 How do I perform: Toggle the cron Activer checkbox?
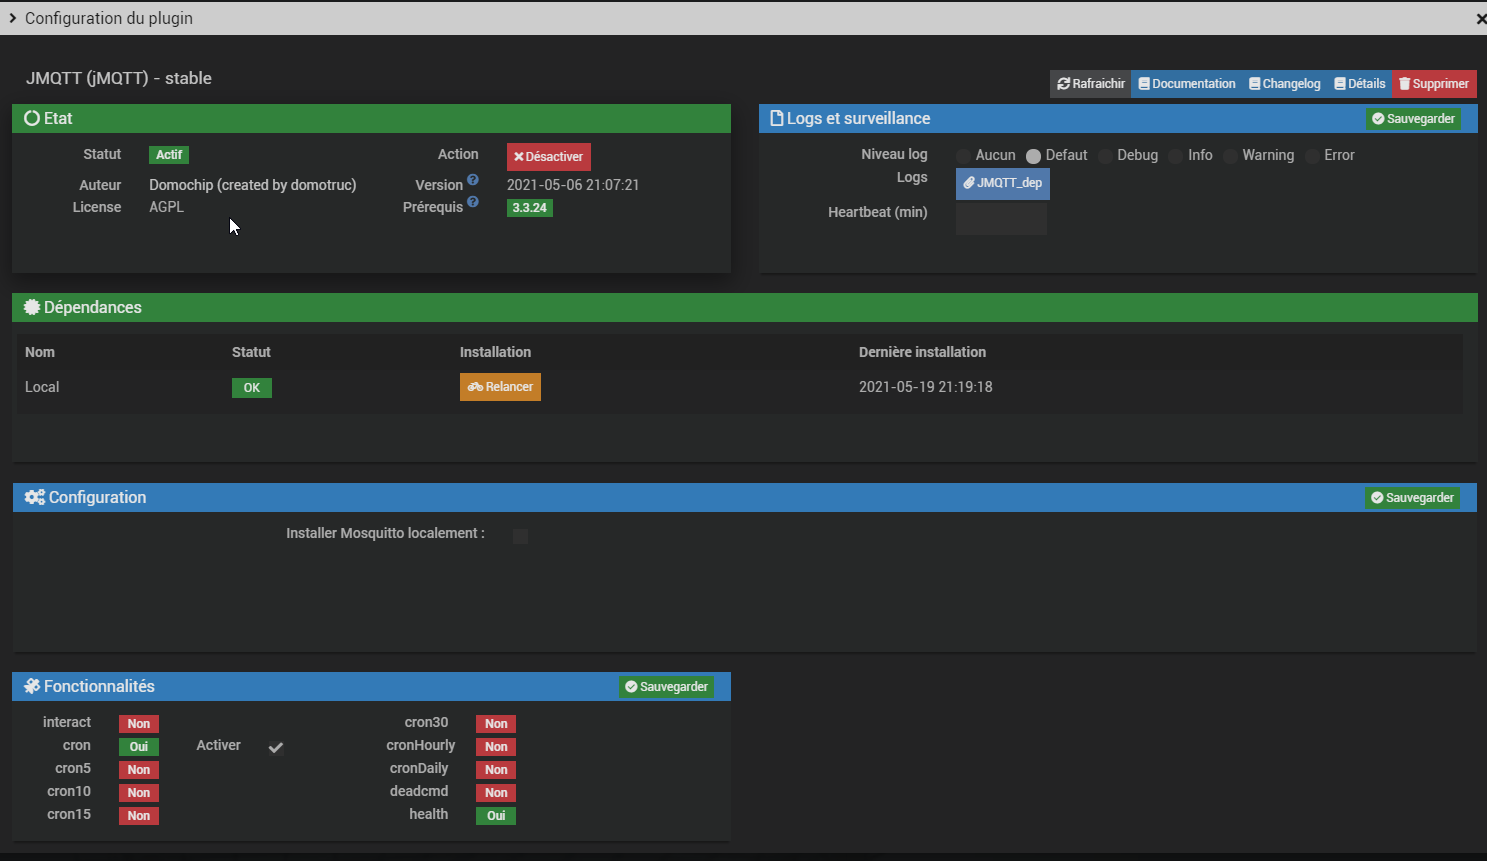[x=276, y=747]
